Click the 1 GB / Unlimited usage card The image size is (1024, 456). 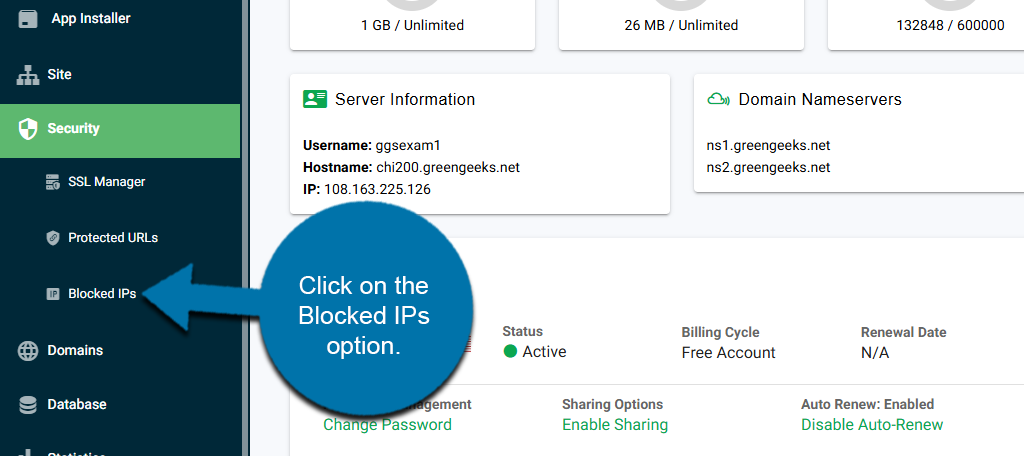coord(412,25)
